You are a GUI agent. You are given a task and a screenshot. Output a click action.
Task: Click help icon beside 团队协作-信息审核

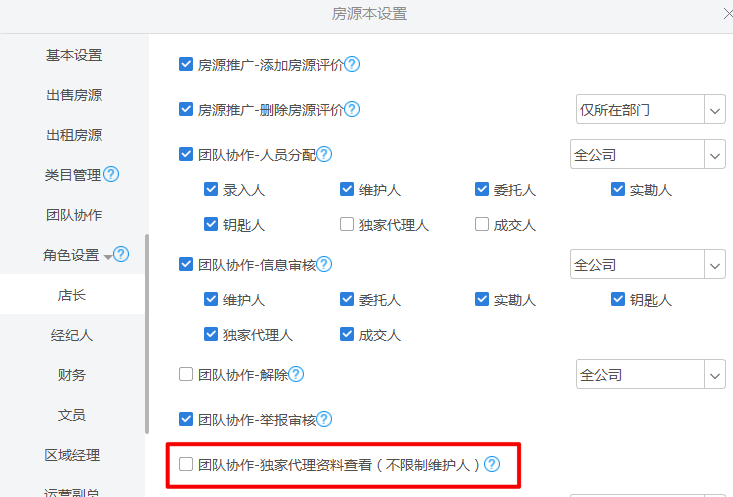(x=324, y=264)
